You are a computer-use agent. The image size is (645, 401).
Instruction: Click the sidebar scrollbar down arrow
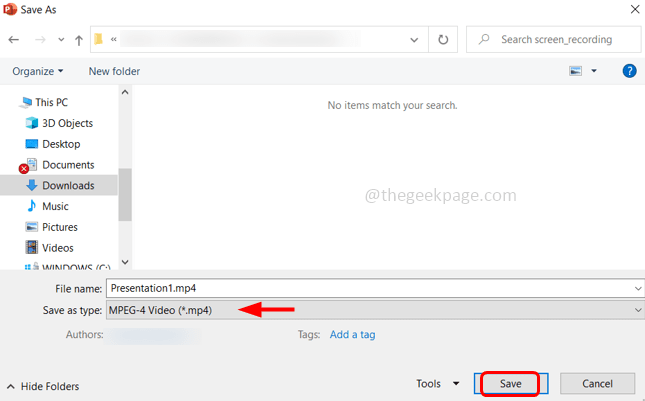tap(125, 262)
